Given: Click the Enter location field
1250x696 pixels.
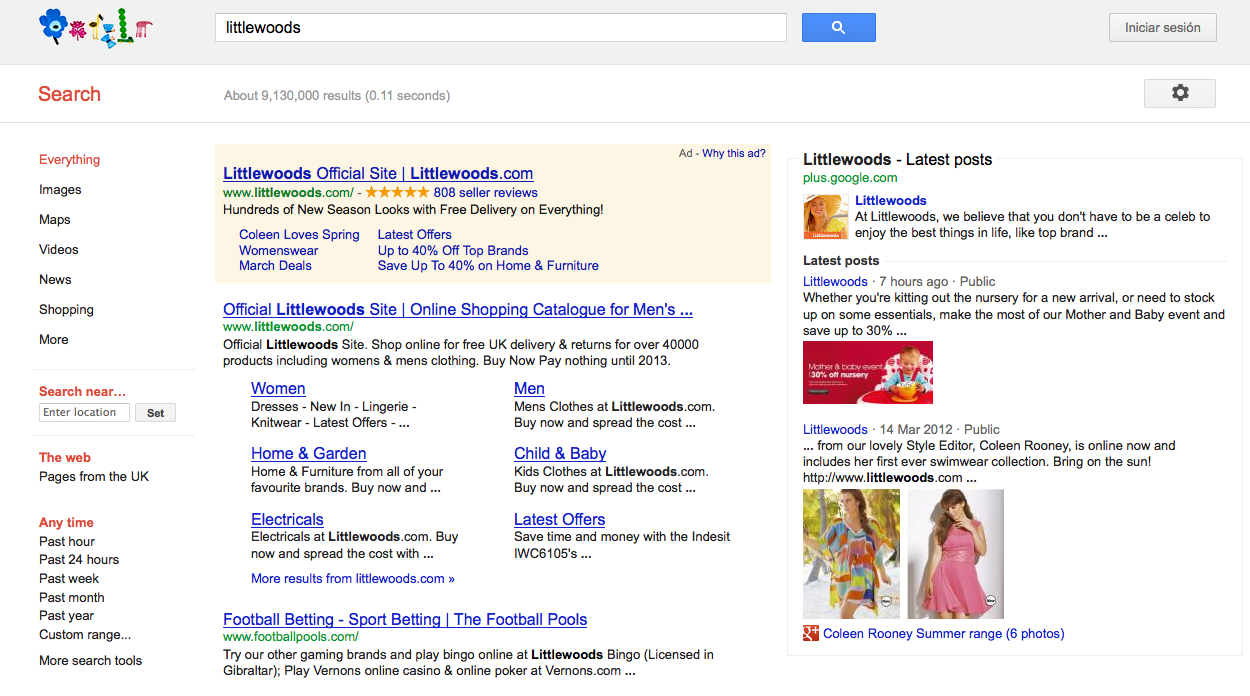Looking at the screenshot, I should pos(84,412).
